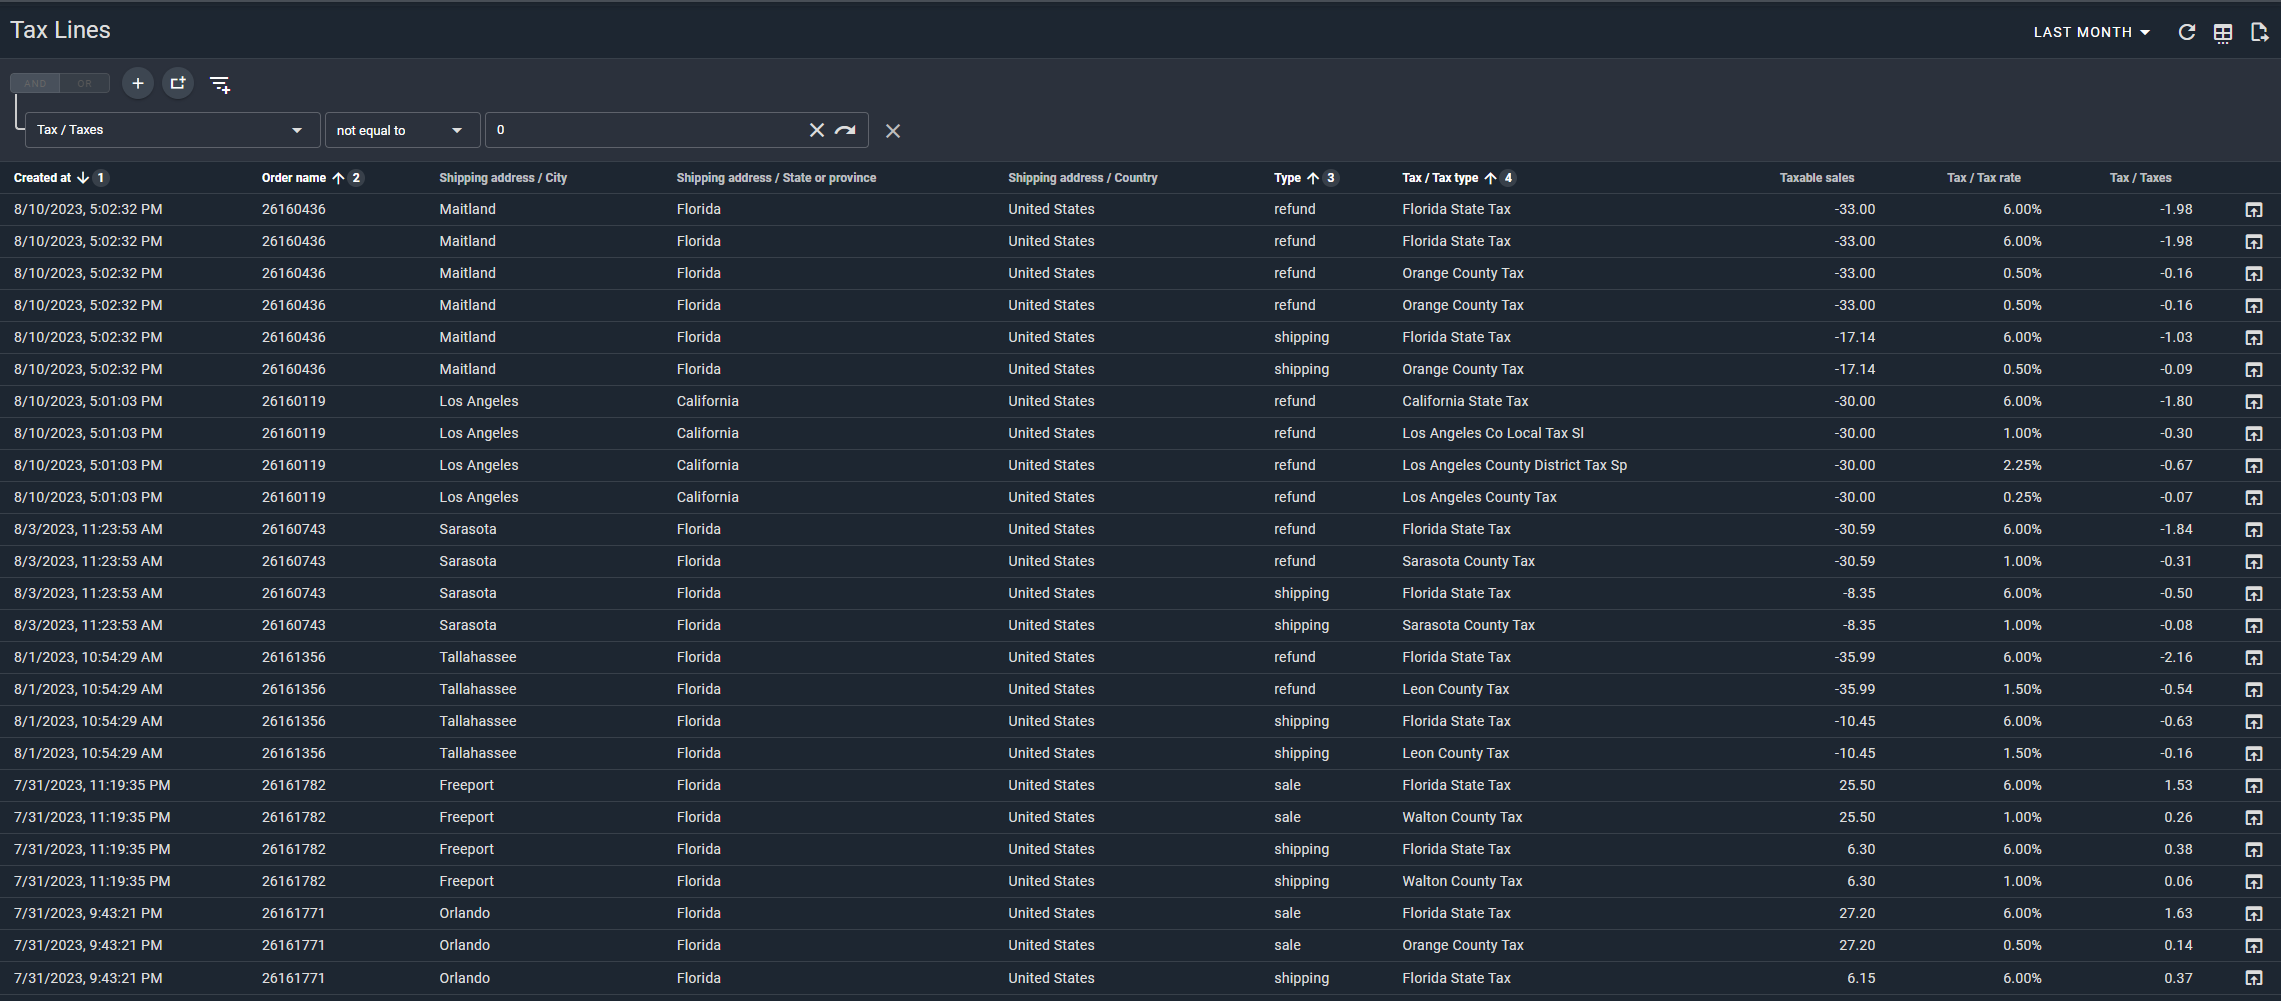Viewport: 2281px width, 1001px height.
Task: Refresh the Tax Lines report
Action: click(2186, 32)
